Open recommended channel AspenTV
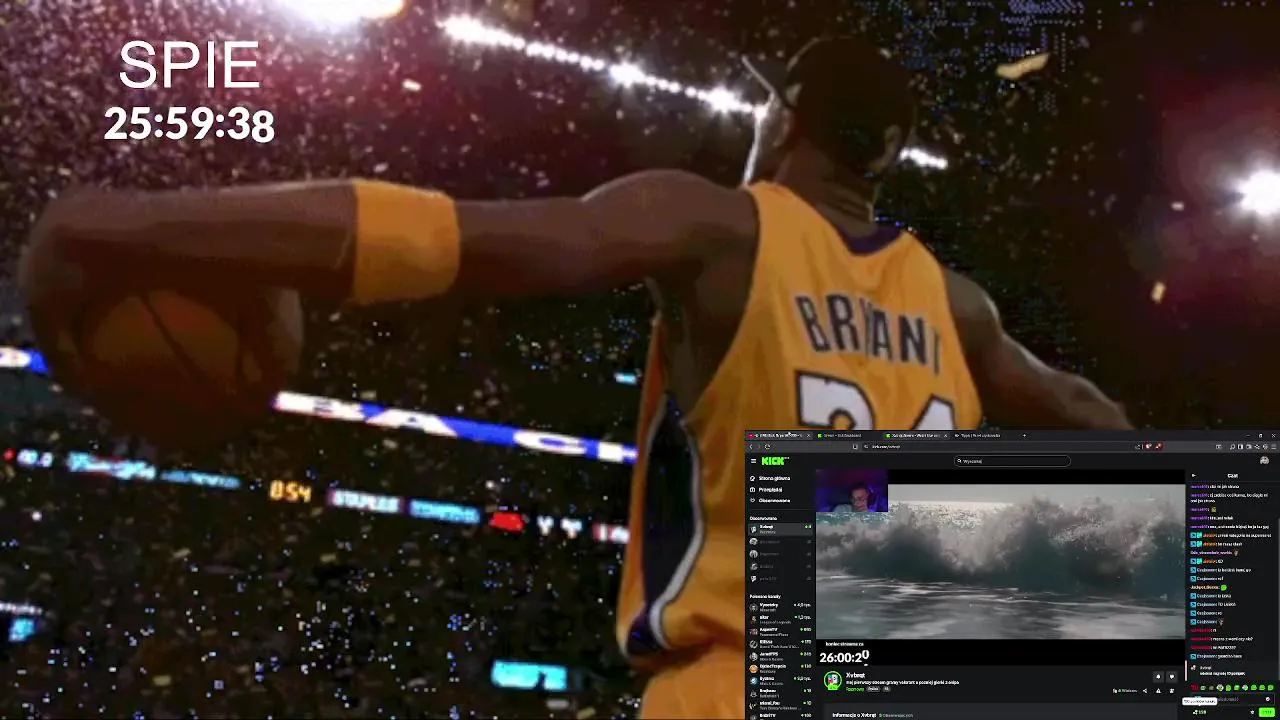 [780, 631]
